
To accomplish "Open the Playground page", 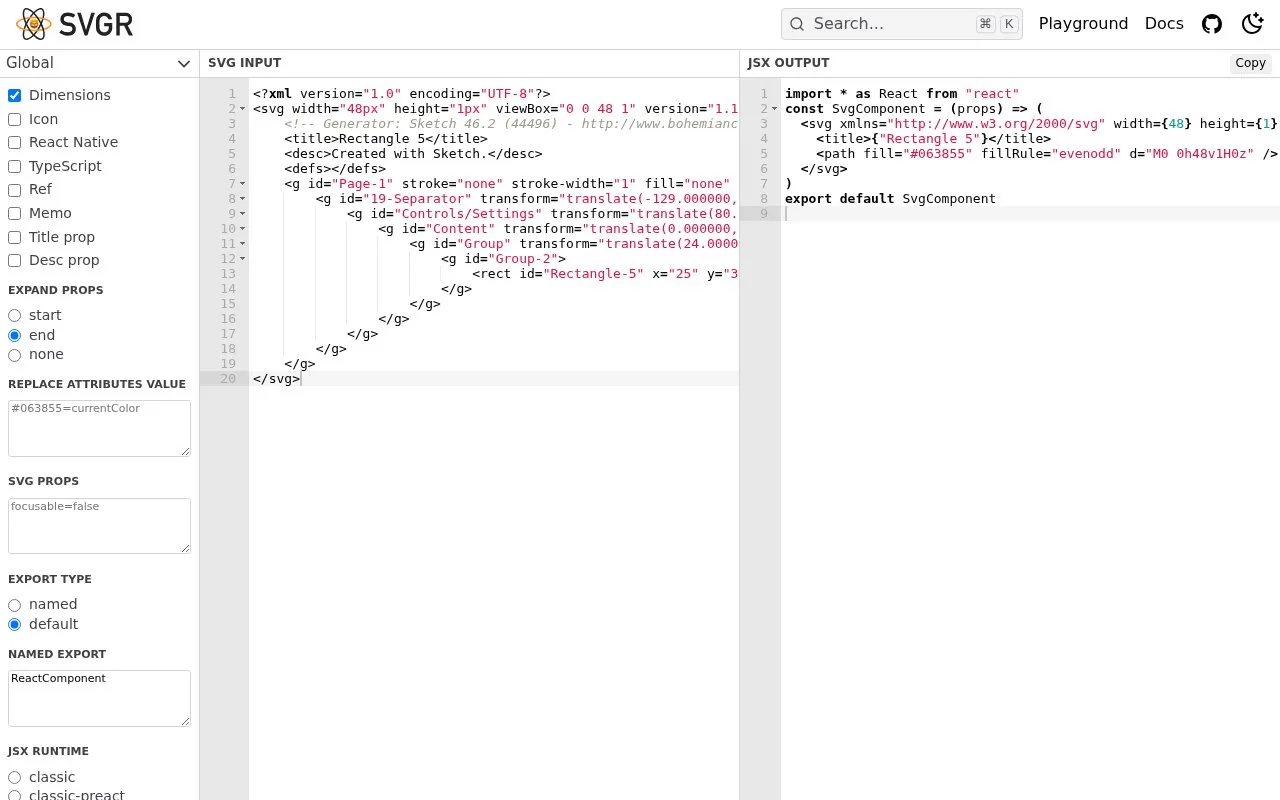I will point(1083,24).
